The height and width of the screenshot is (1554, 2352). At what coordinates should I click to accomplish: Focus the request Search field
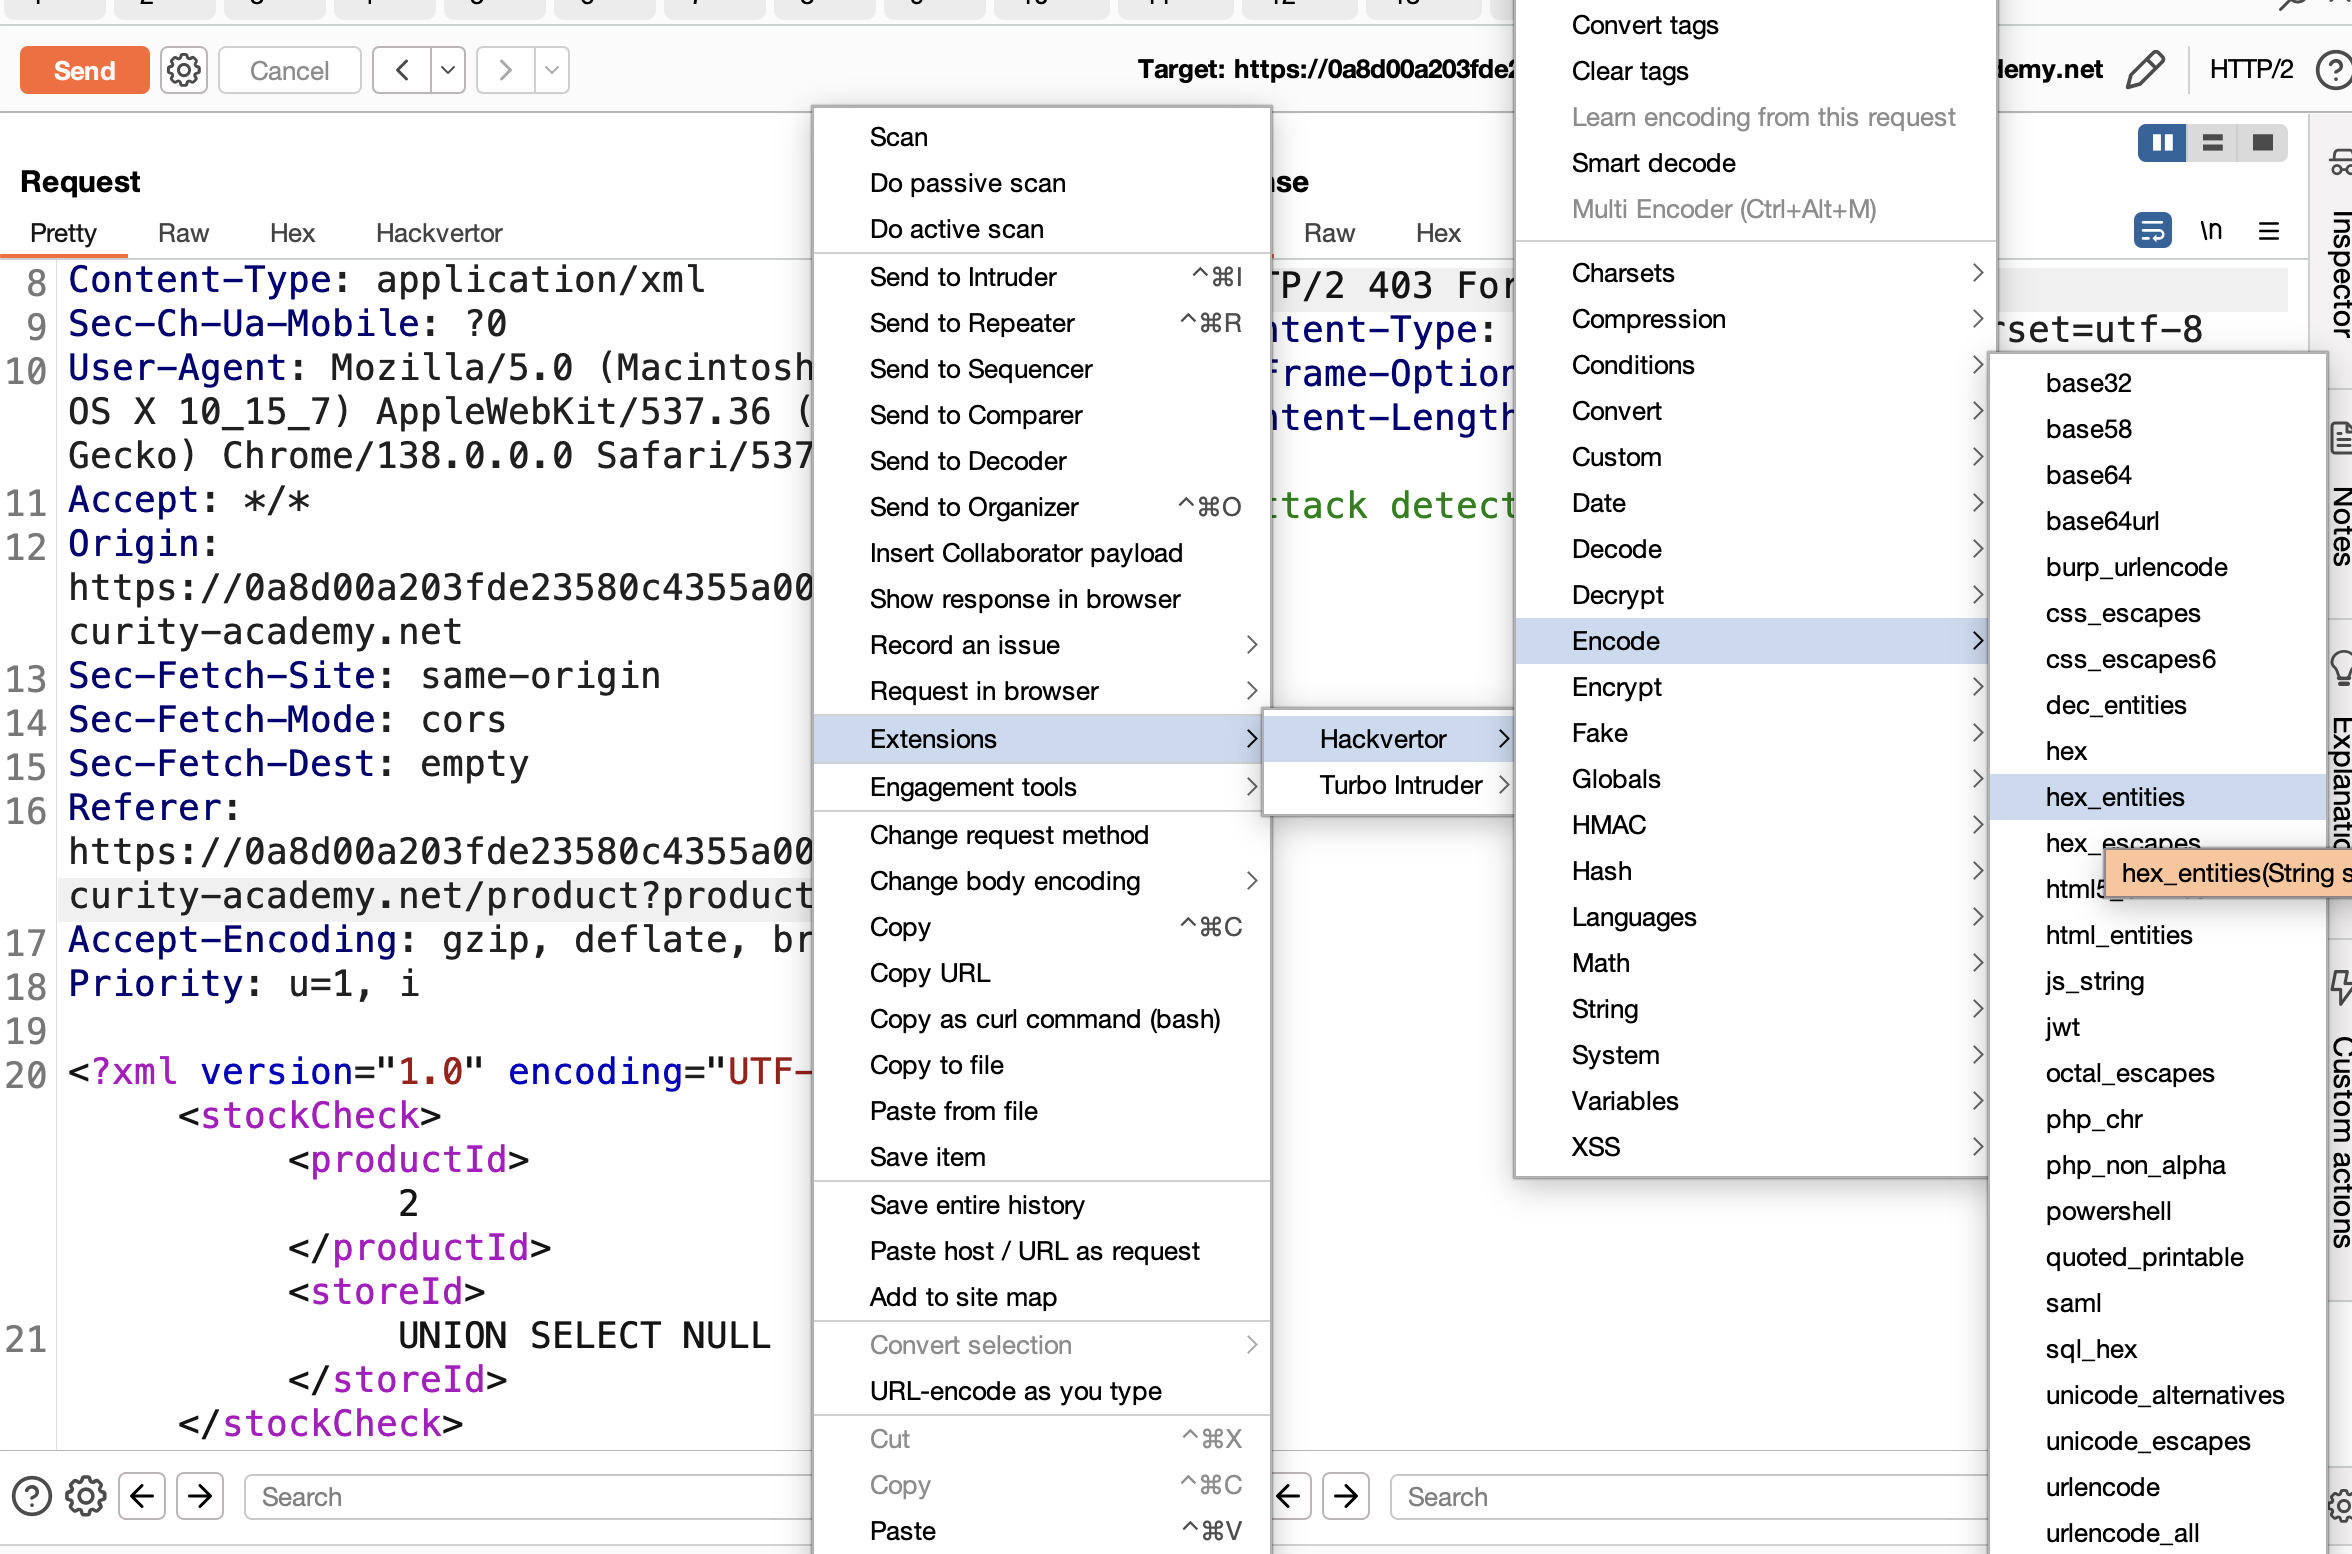pos(528,1497)
